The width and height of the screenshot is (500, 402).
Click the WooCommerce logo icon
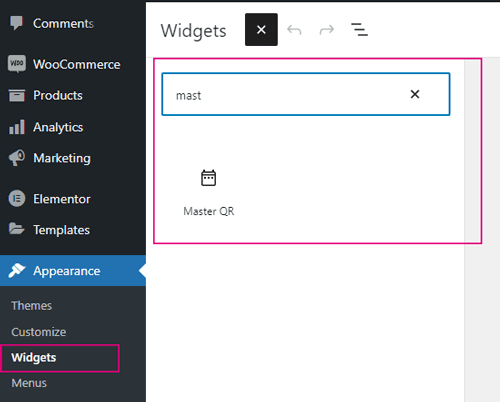(17, 63)
